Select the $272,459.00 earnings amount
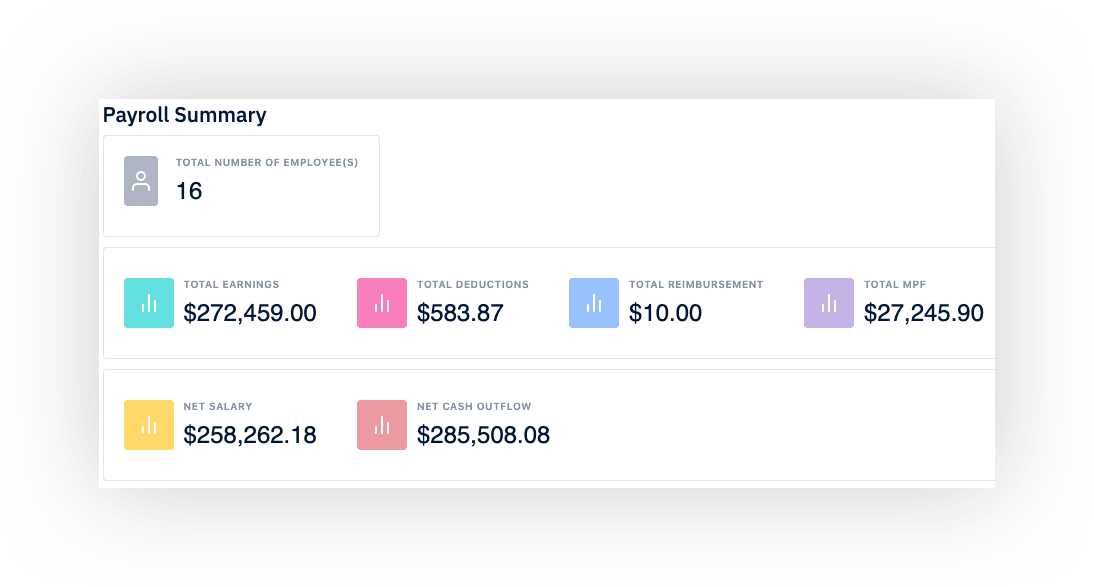The width and height of the screenshot is (1094, 587). pos(250,314)
